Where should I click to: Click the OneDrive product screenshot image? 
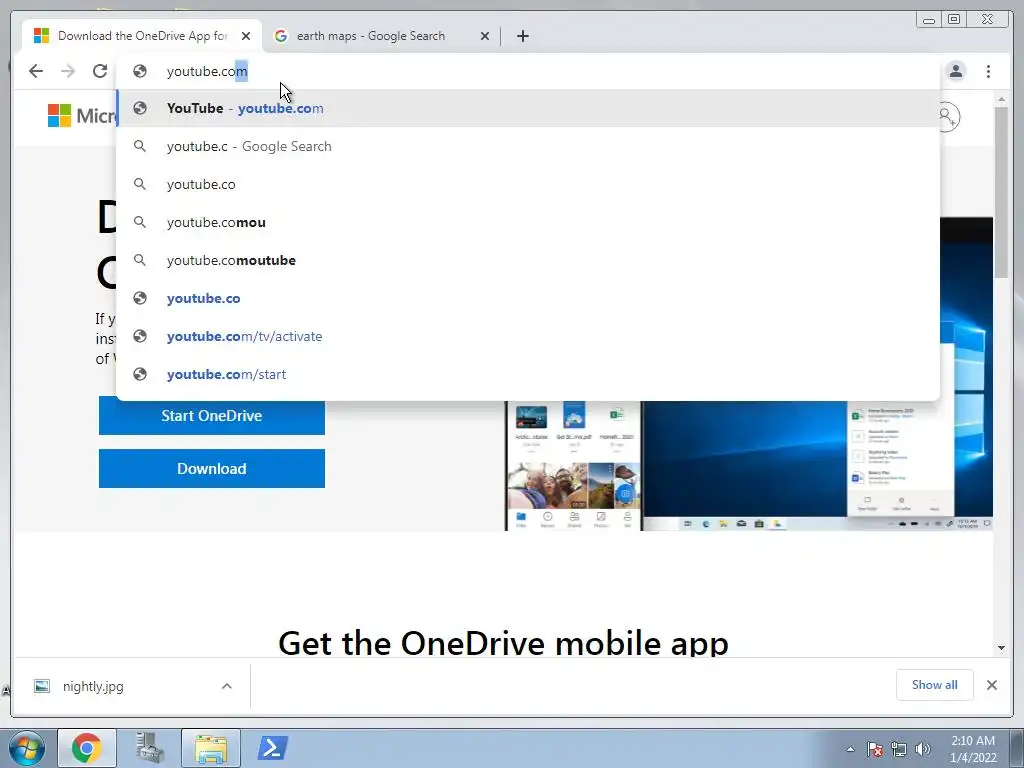(x=749, y=464)
